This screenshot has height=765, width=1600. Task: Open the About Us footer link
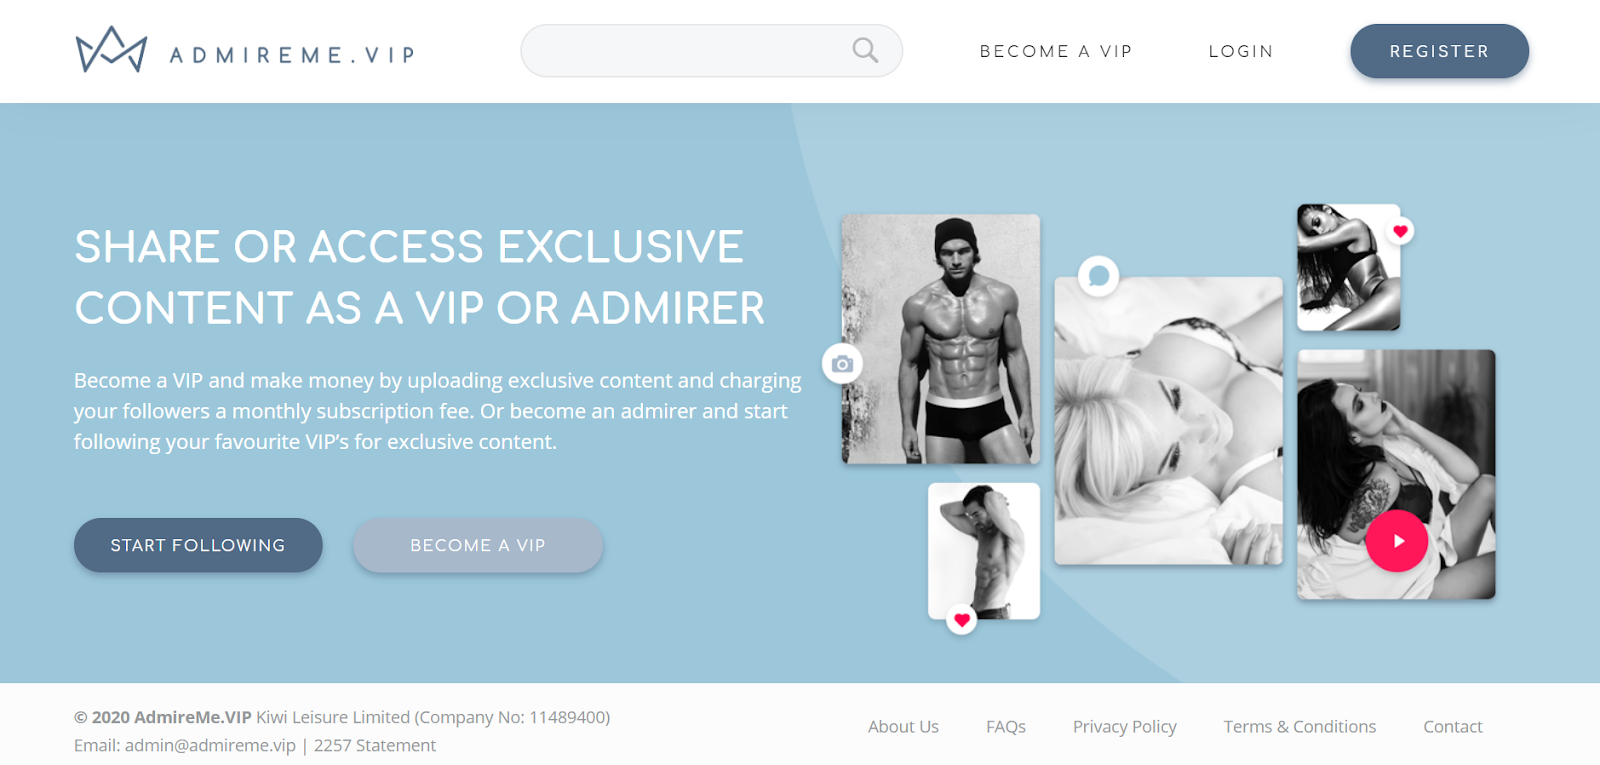[x=903, y=727]
